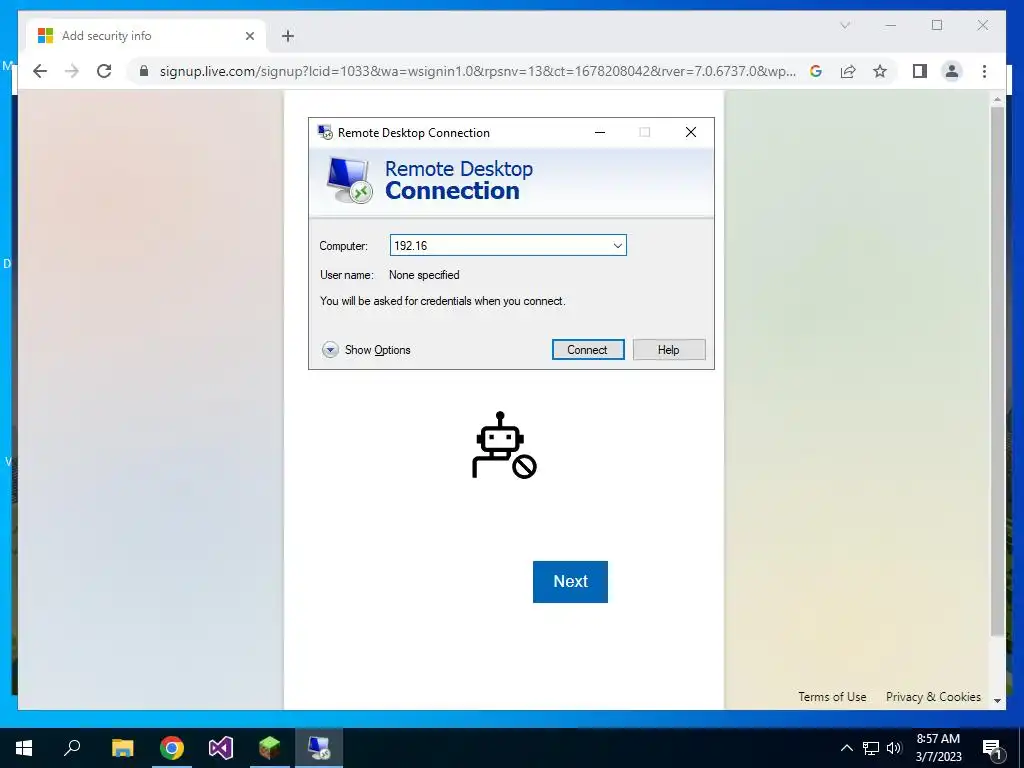Open clock showing 8:57 AM
This screenshot has height=768, width=1024.
coord(938,748)
